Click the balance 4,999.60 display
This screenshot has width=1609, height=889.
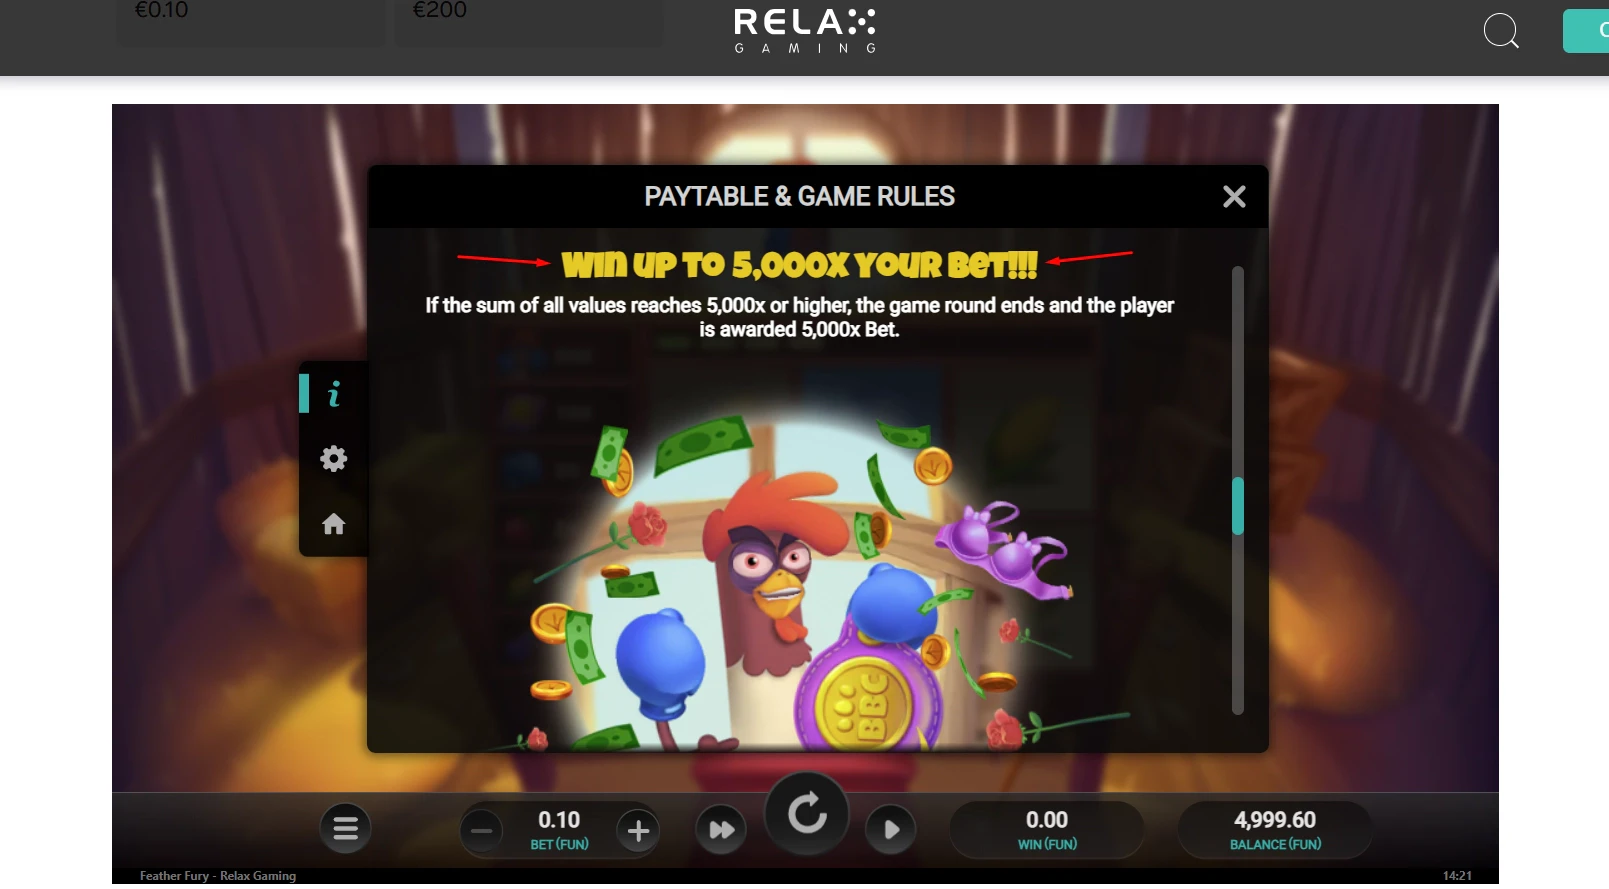point(1275,830)
